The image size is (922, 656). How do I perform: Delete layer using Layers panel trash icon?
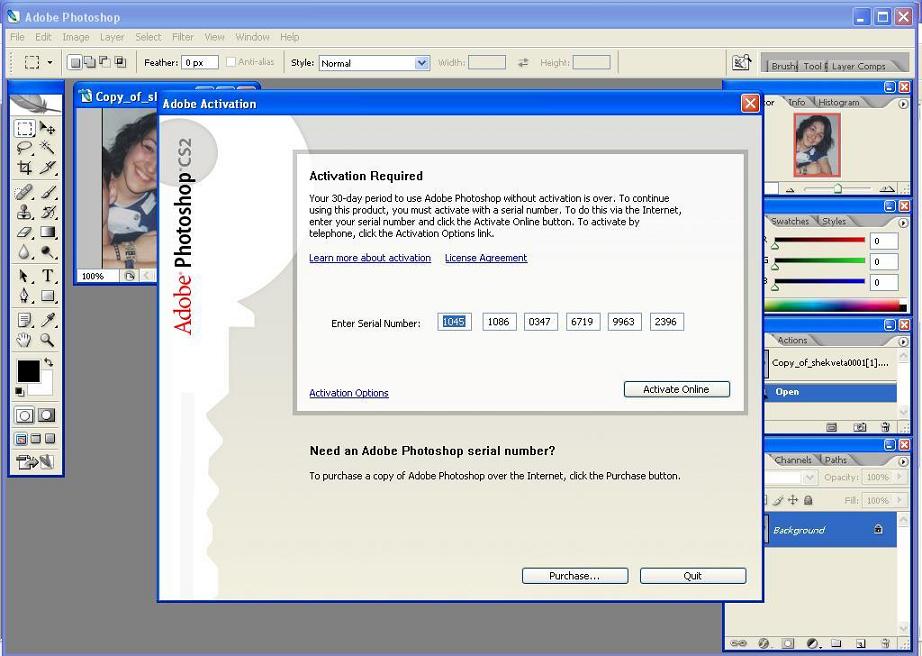coord(886,642)
